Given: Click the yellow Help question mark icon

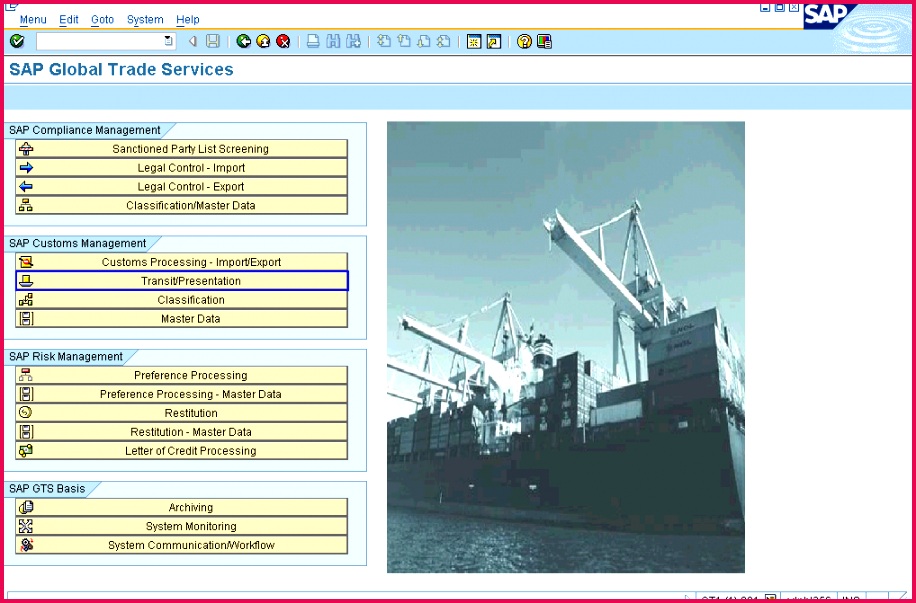Looking at the screenshot, I should pos(525,41).
